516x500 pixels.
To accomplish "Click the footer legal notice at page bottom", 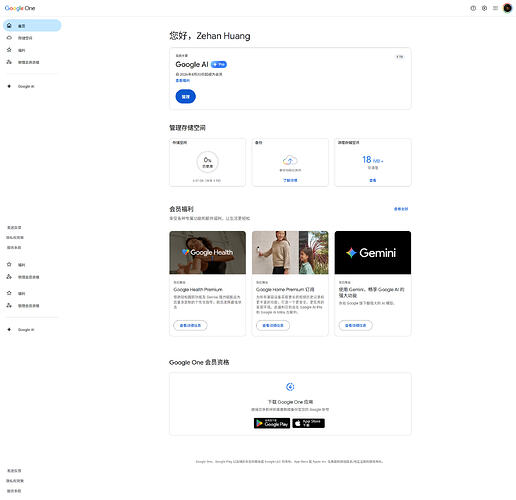I will tap(290, 462).
